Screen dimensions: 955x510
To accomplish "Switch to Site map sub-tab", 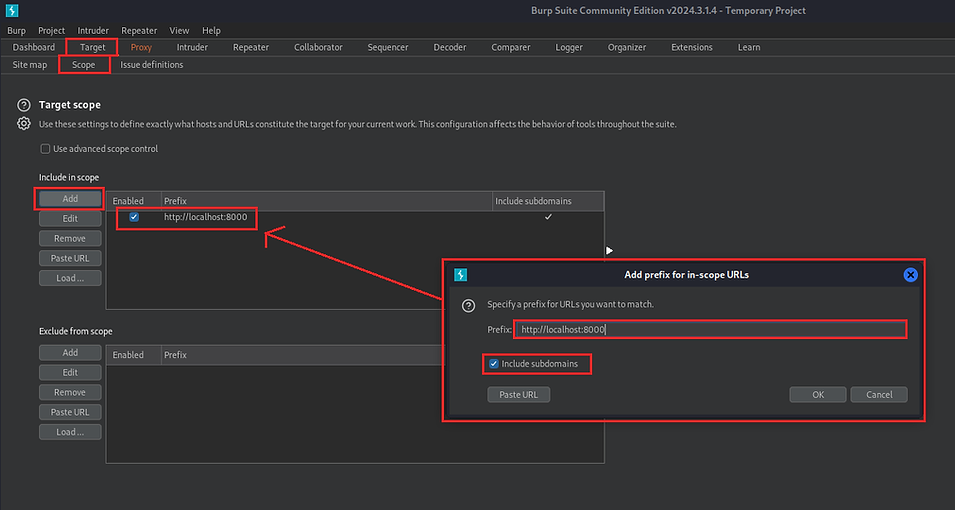I will pyautogui.click(x=29, y=65).
